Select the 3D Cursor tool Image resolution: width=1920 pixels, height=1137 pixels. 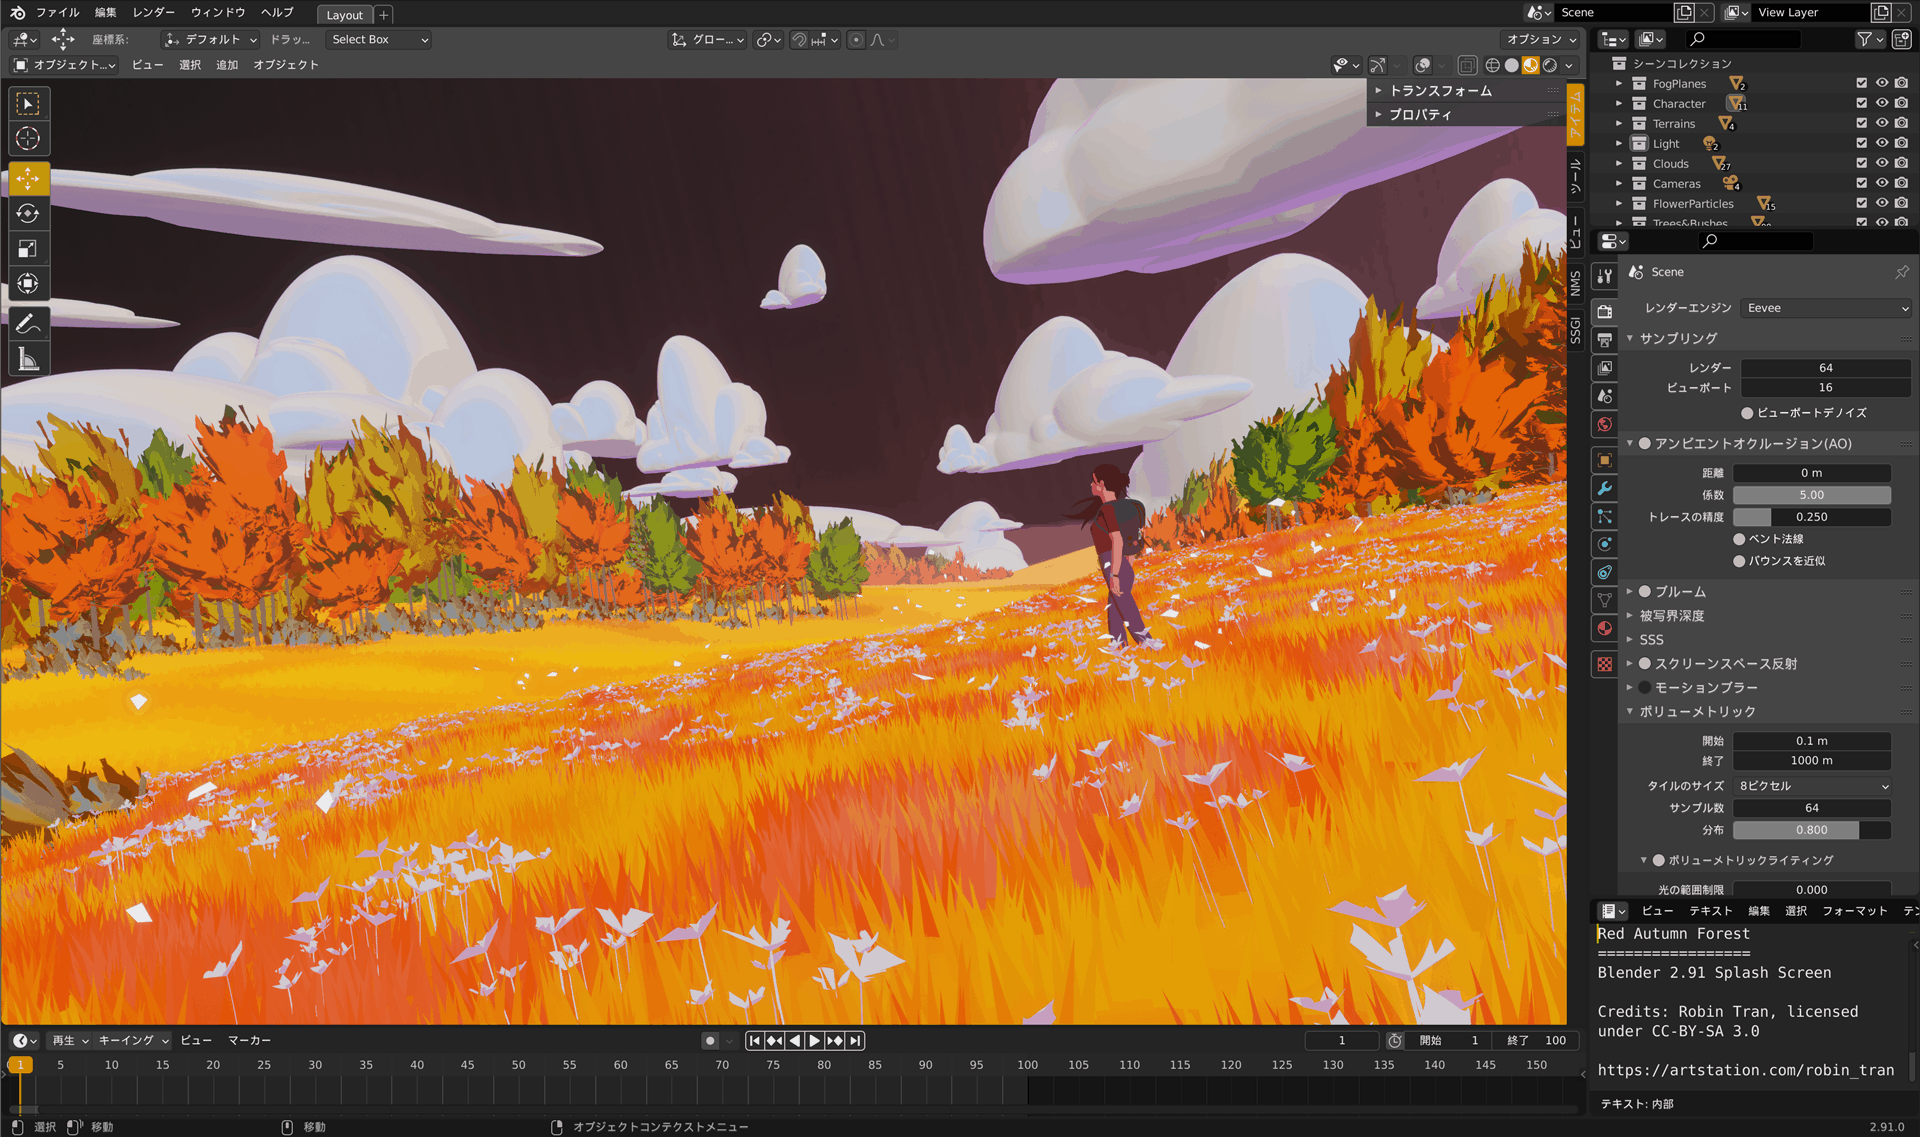click(28, 139)
